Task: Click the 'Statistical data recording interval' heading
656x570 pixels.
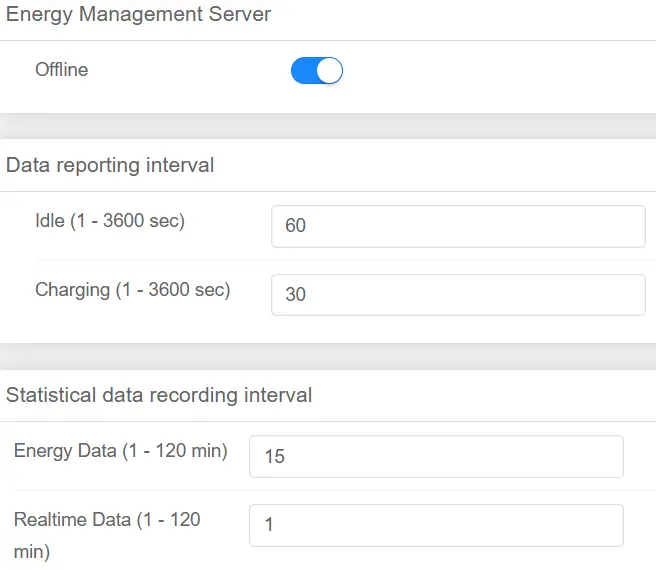Action: tap(159, 395)
